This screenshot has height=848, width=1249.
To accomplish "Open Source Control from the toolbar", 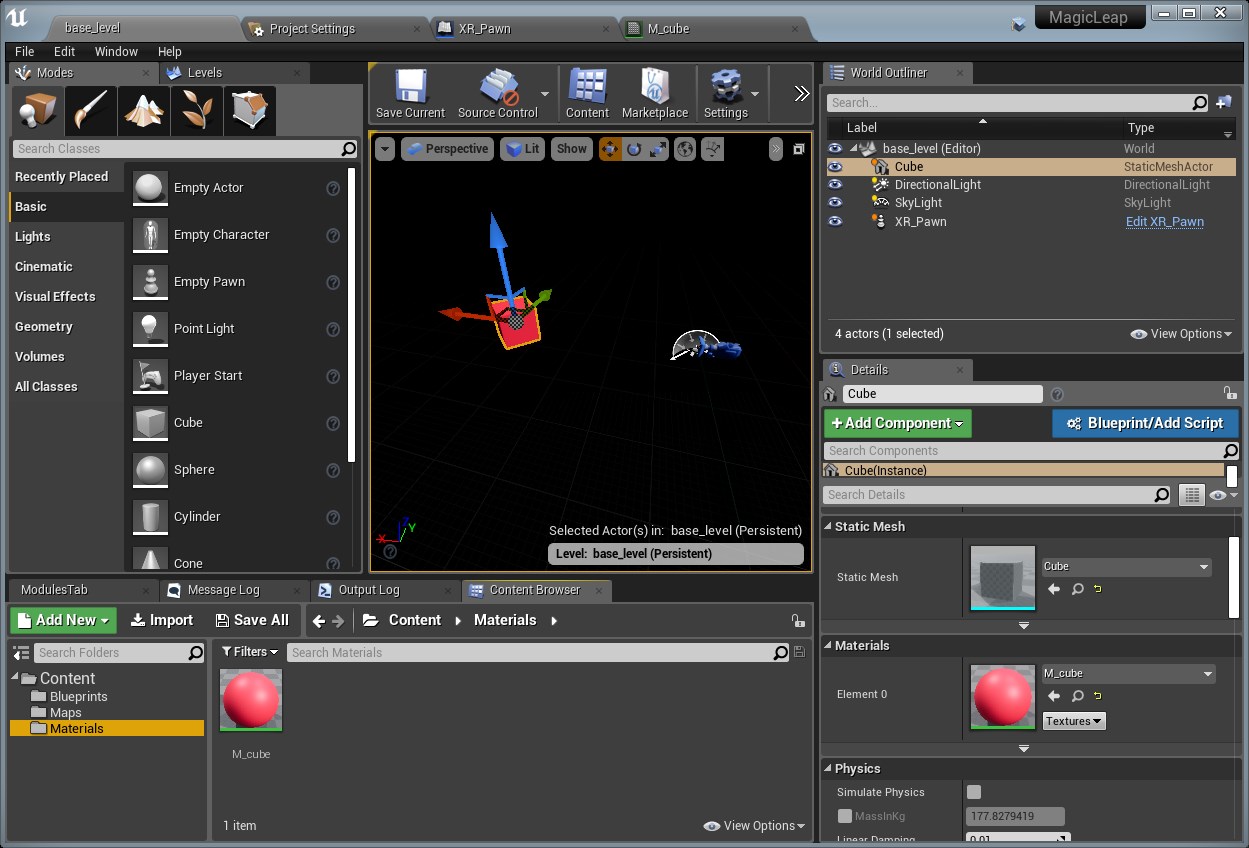I will tap(498, 95).
